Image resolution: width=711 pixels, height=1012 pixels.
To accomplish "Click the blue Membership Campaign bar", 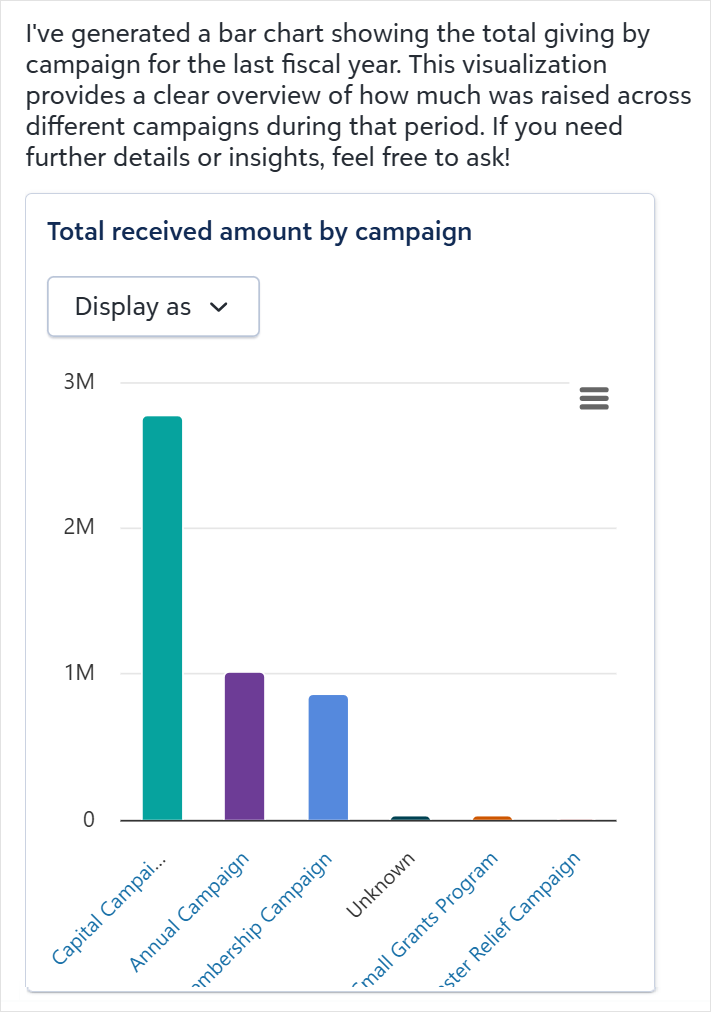I will (x=328, y=757).
